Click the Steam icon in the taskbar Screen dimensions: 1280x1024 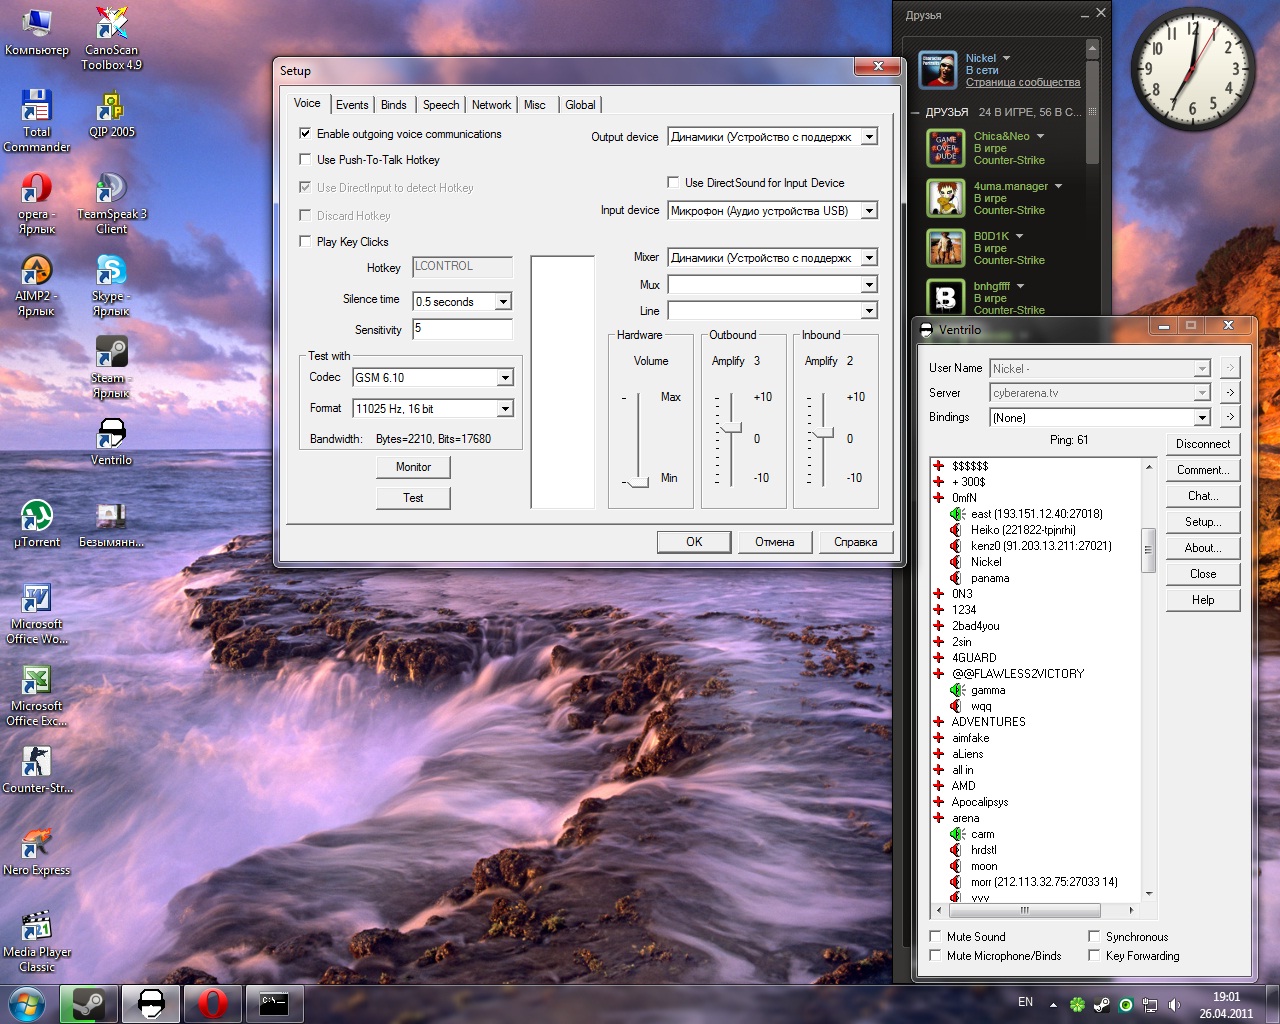click(x=88, y=1004)
